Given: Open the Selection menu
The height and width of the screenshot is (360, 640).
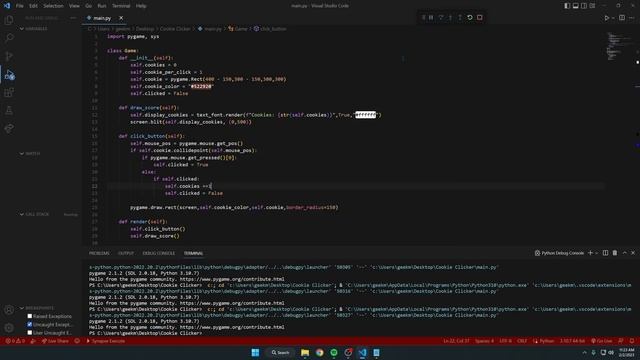Looking at the screenshot, I should (x=53, y=6).
